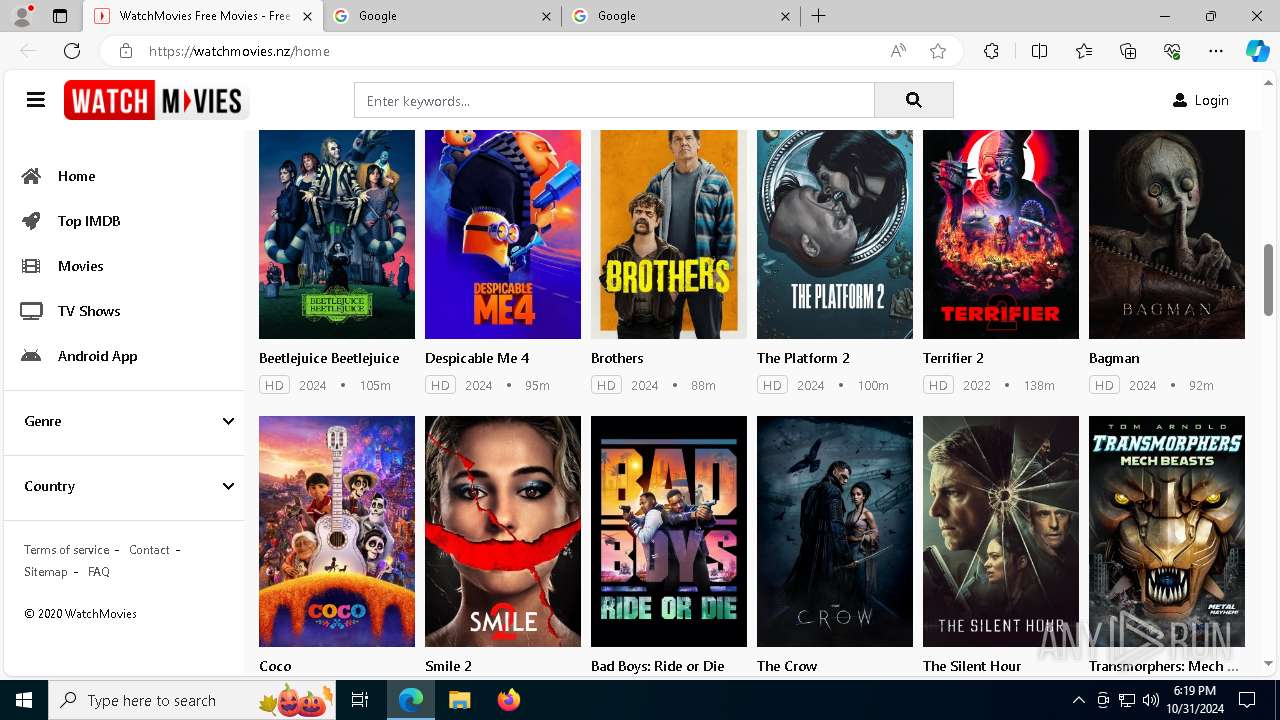
Task: Open the Bad Boys Ride or Die poster
Action: 669,531
